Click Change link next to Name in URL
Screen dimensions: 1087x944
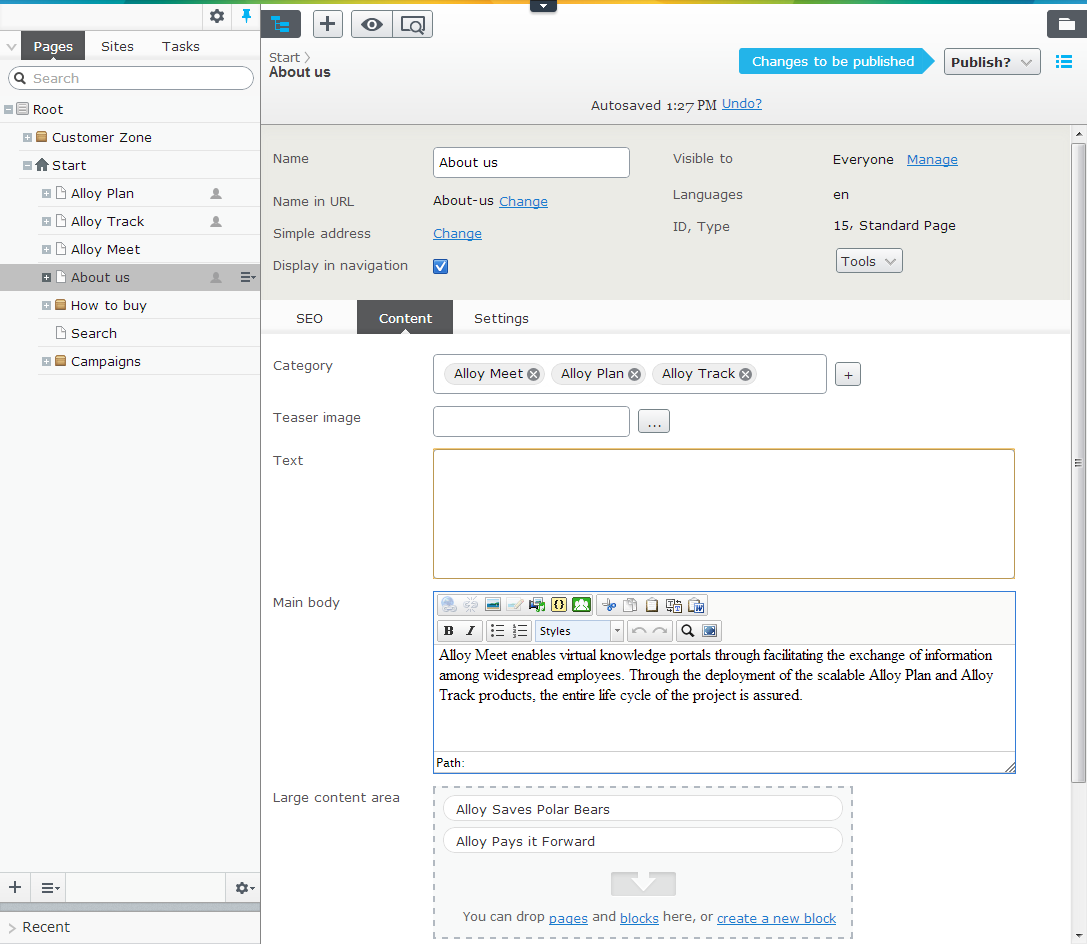[523, 202]
